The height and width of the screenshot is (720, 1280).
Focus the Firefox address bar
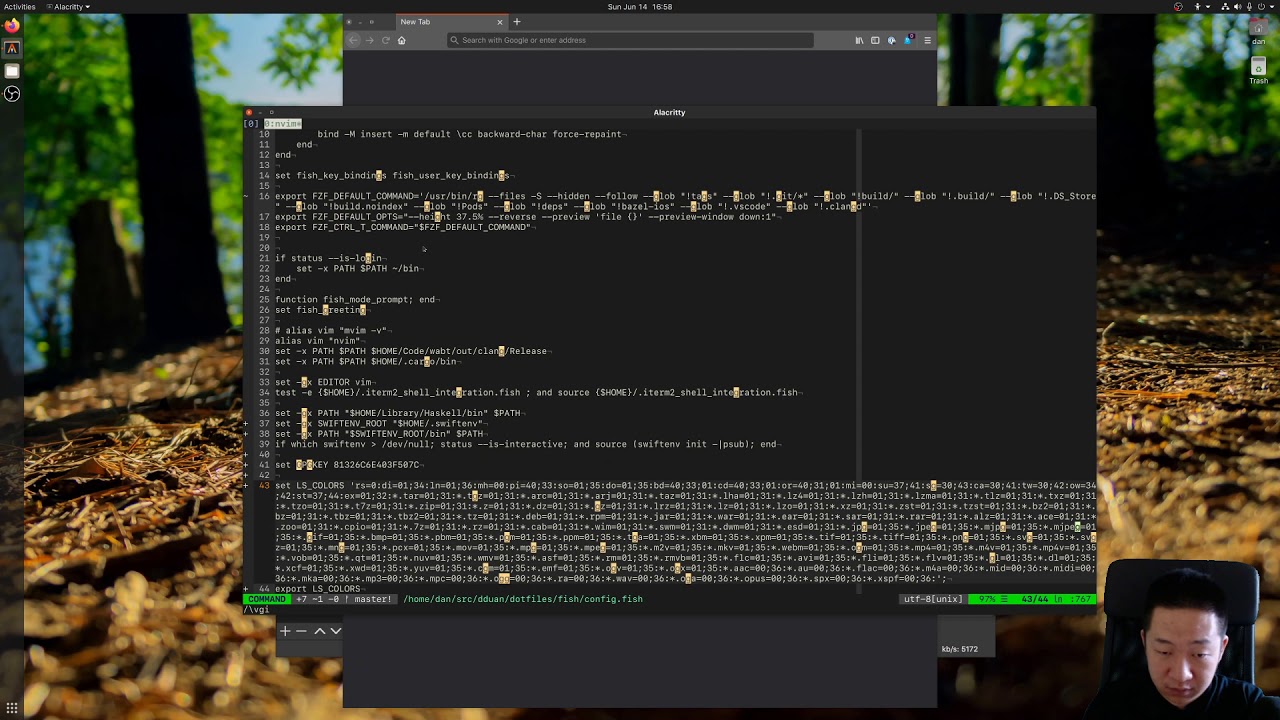pyautogui.click(x=630, y=40)
